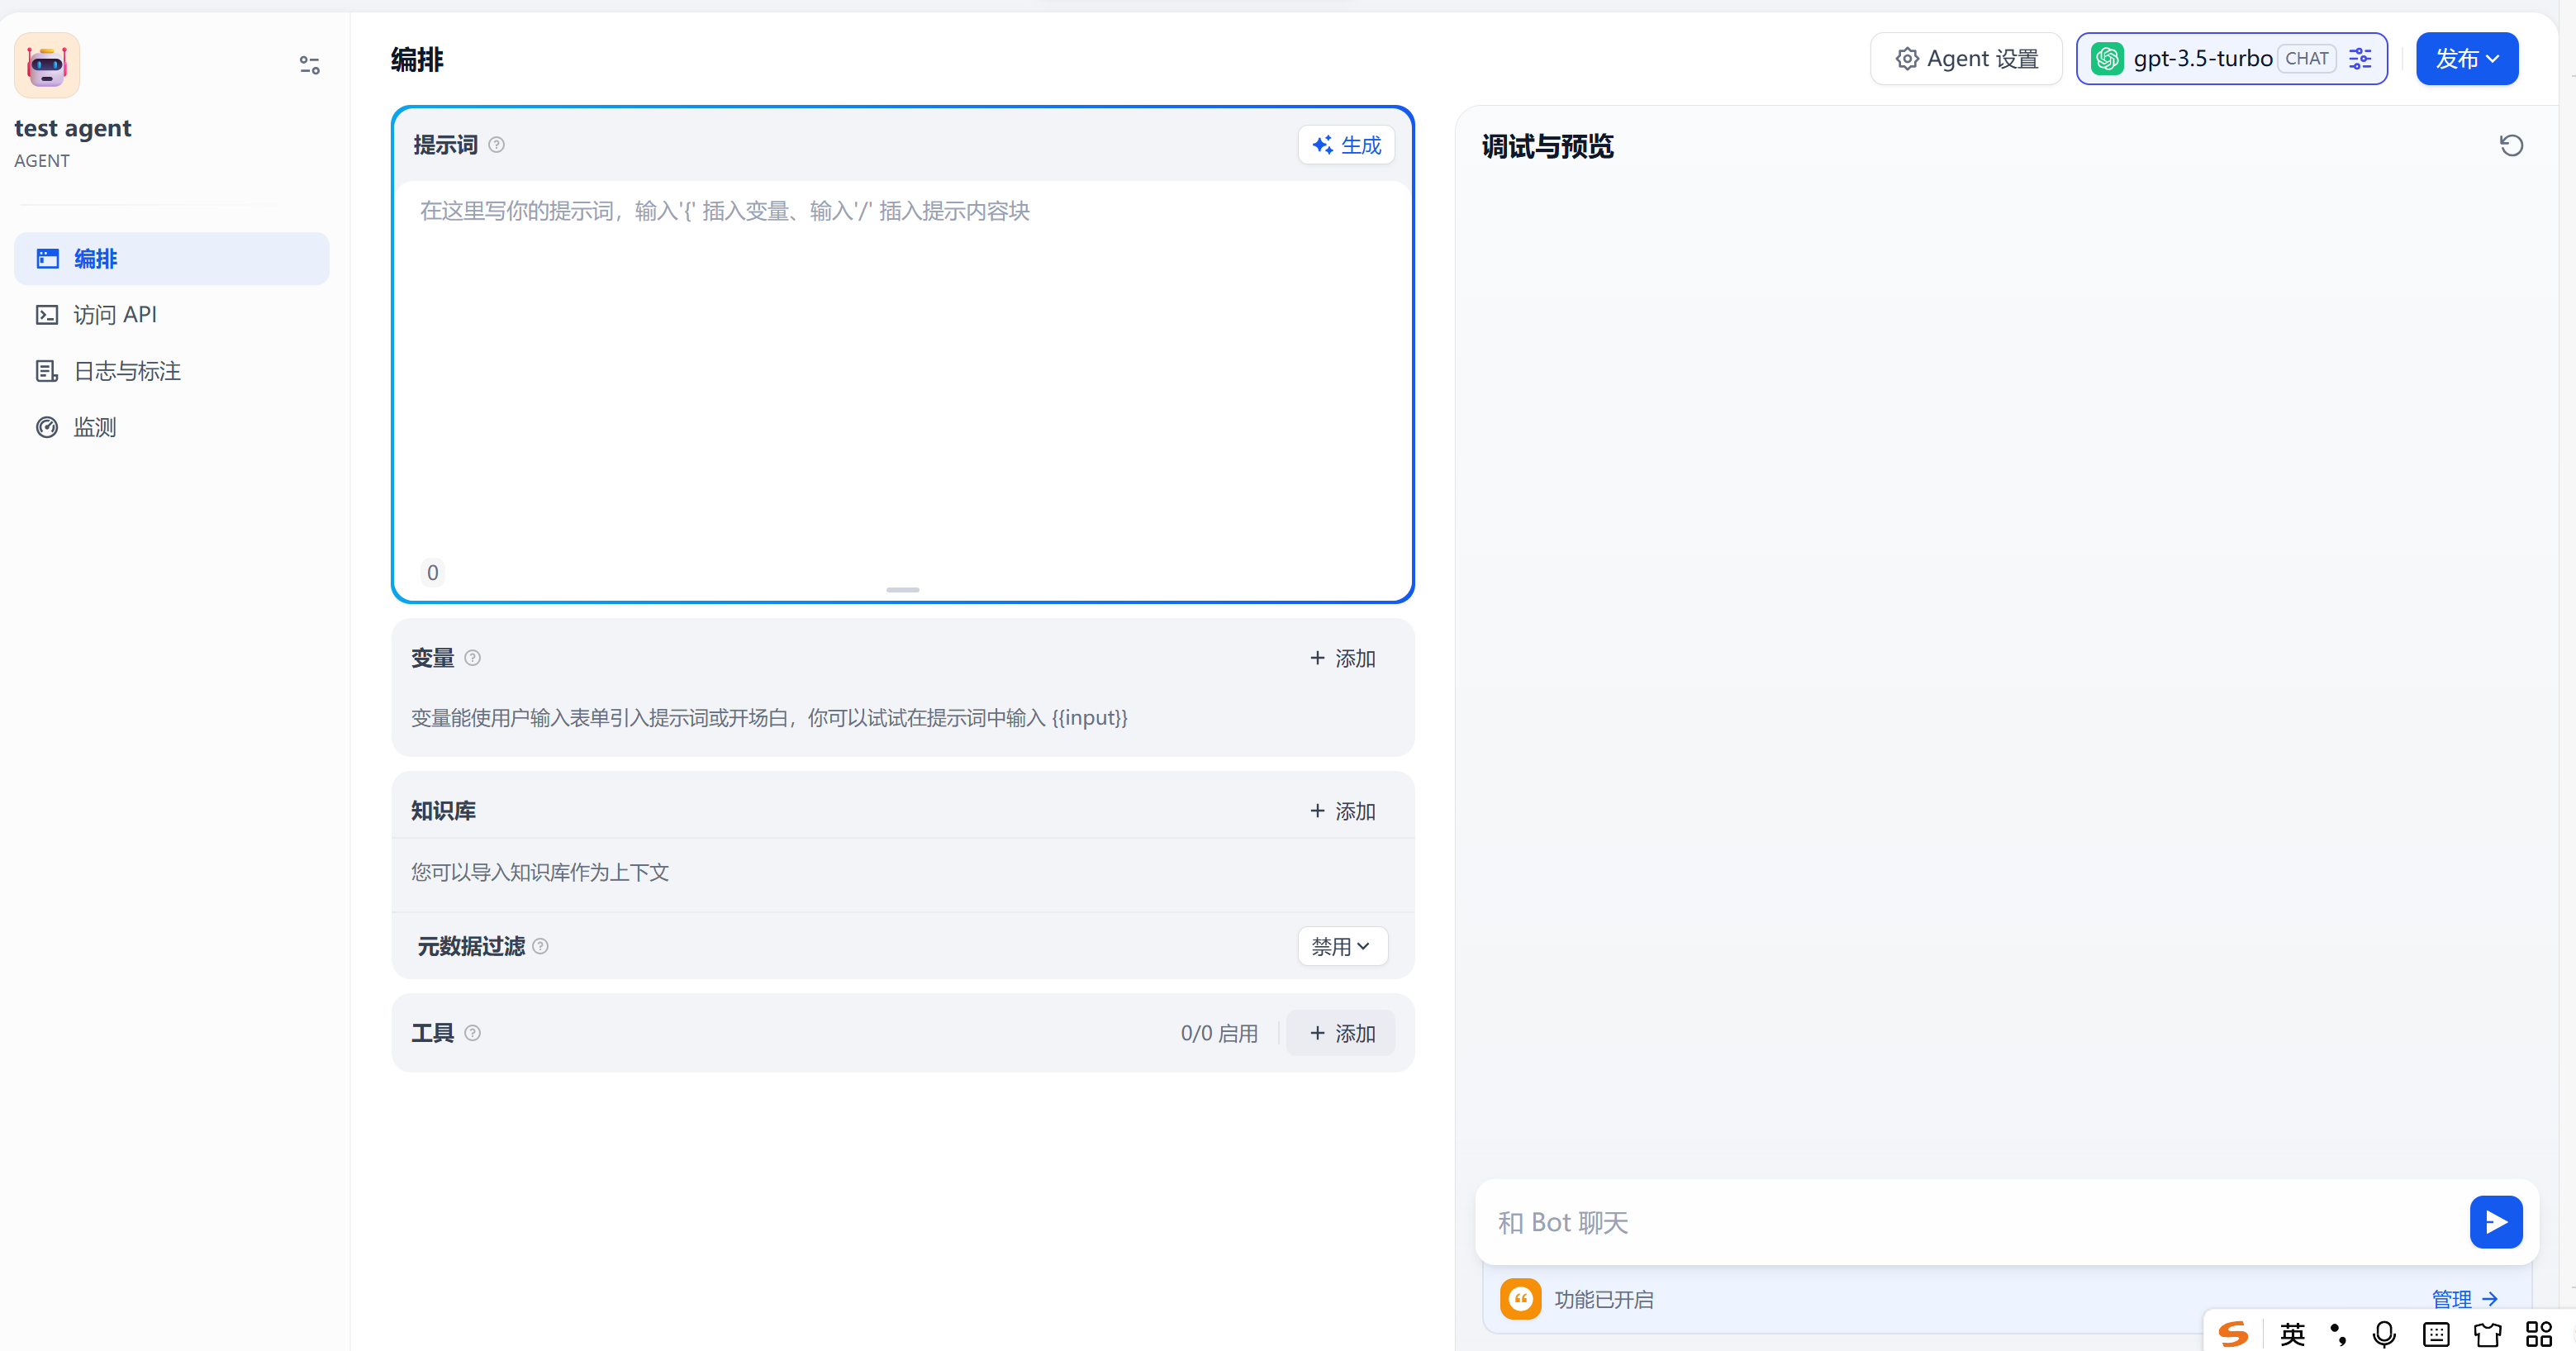Click the refresh icon in debug preview
2576x1351 pixels.
pyautogui.click(x=2511, y=146)
